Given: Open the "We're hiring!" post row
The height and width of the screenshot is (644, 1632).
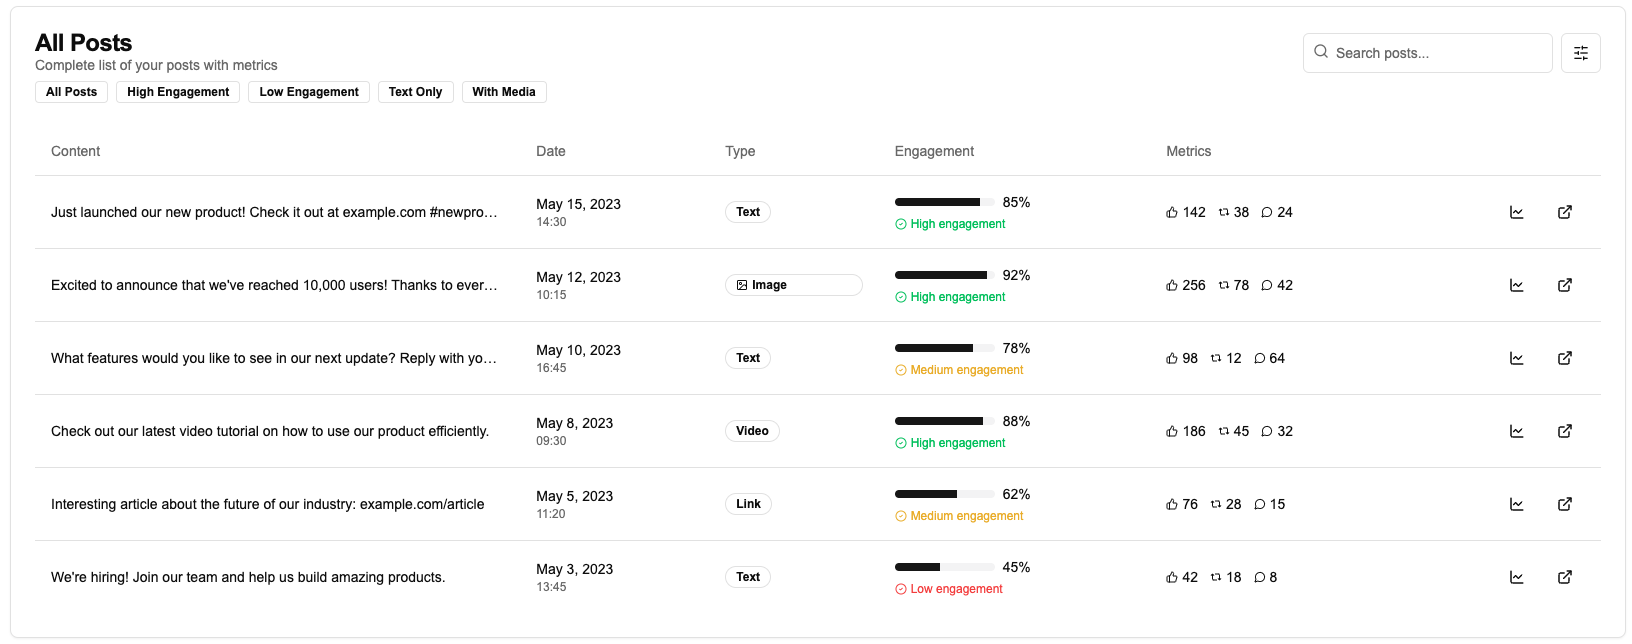Looking at the screenshot, I should [x=248, y=577].
